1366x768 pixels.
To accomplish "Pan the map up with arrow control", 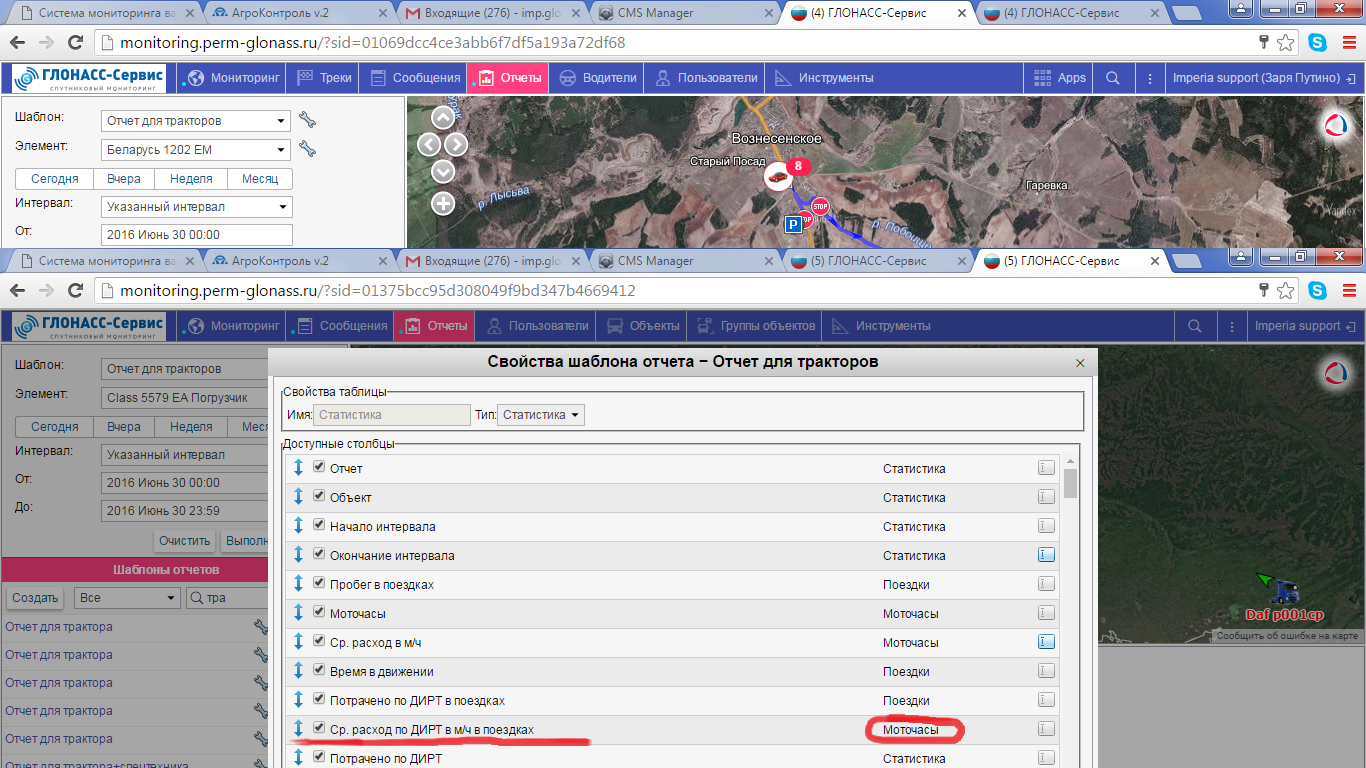I will pos(443,117).
